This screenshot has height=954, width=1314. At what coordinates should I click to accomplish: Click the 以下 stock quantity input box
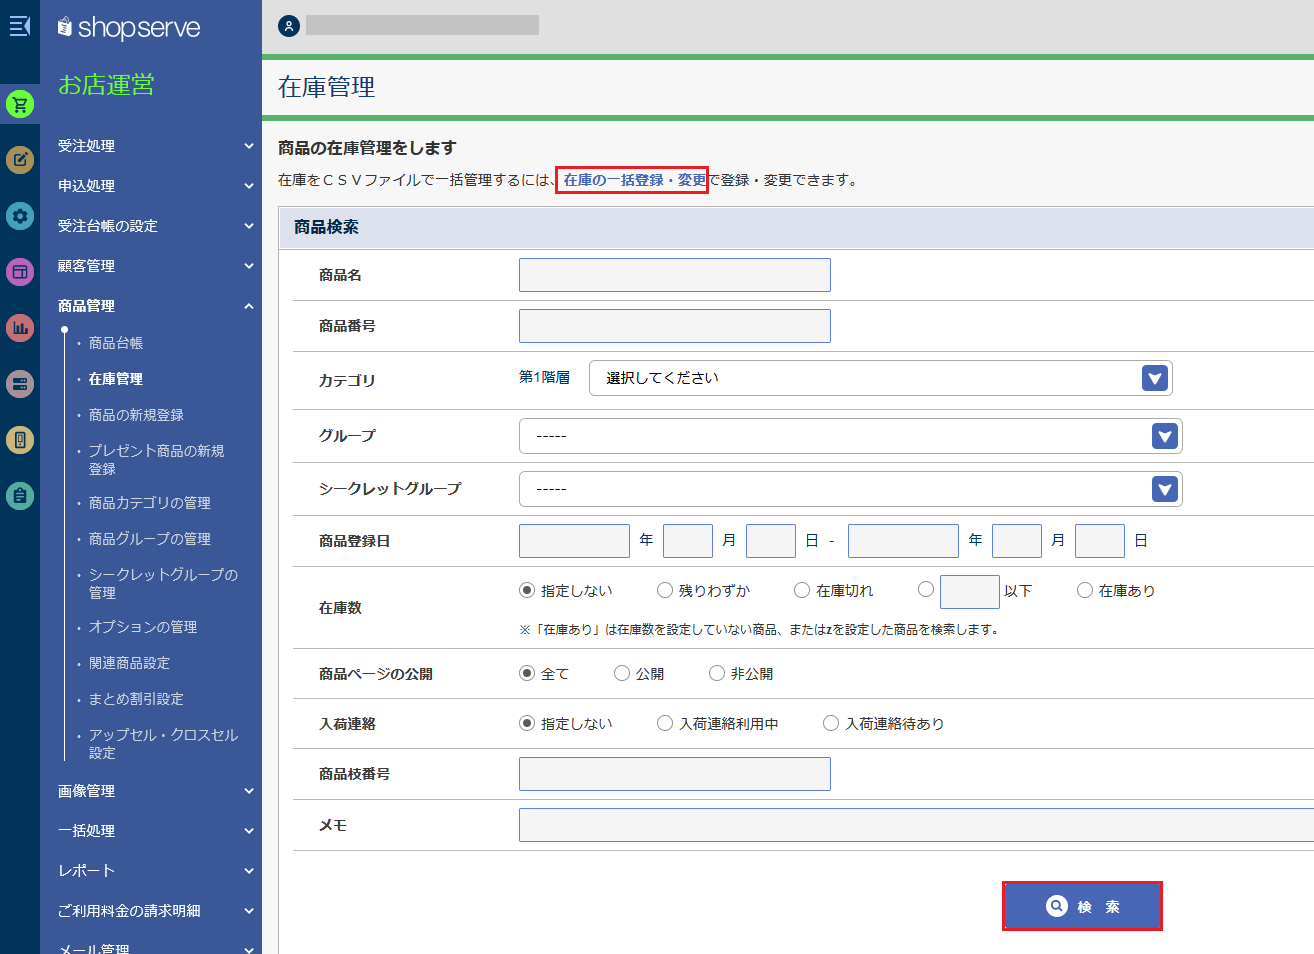point(970,592)
